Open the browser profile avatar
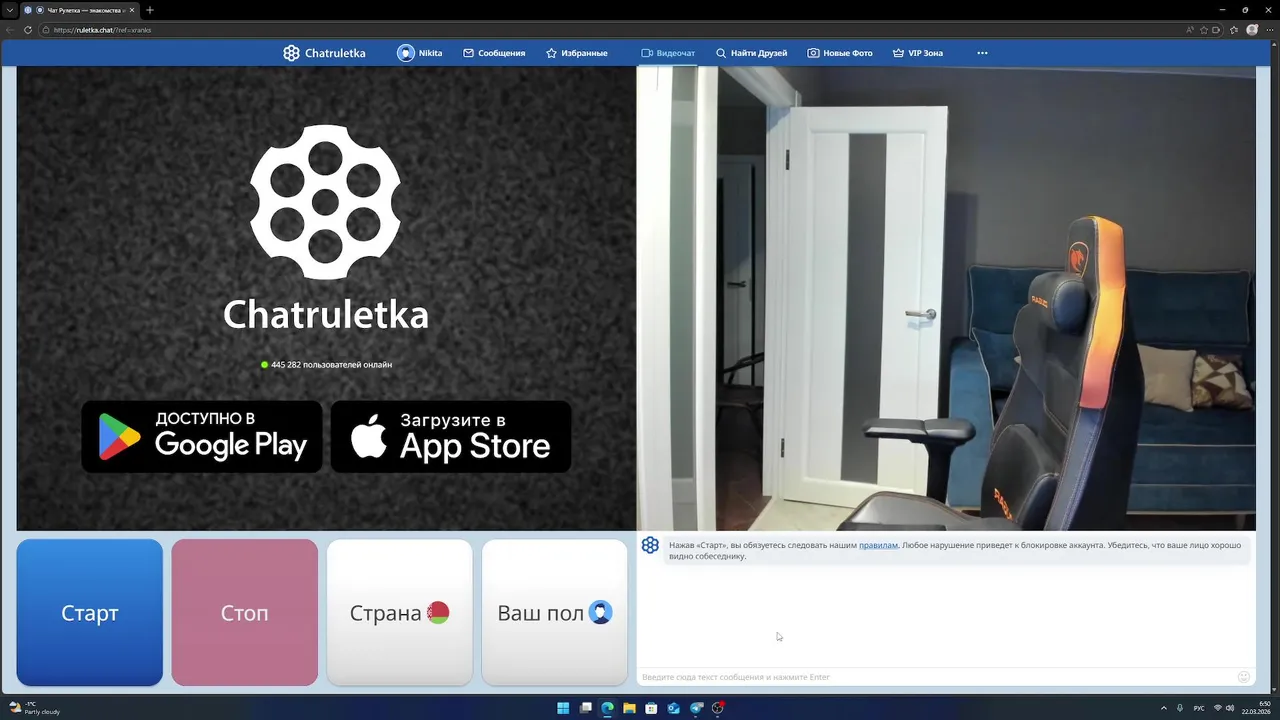 coord(1252,30)
